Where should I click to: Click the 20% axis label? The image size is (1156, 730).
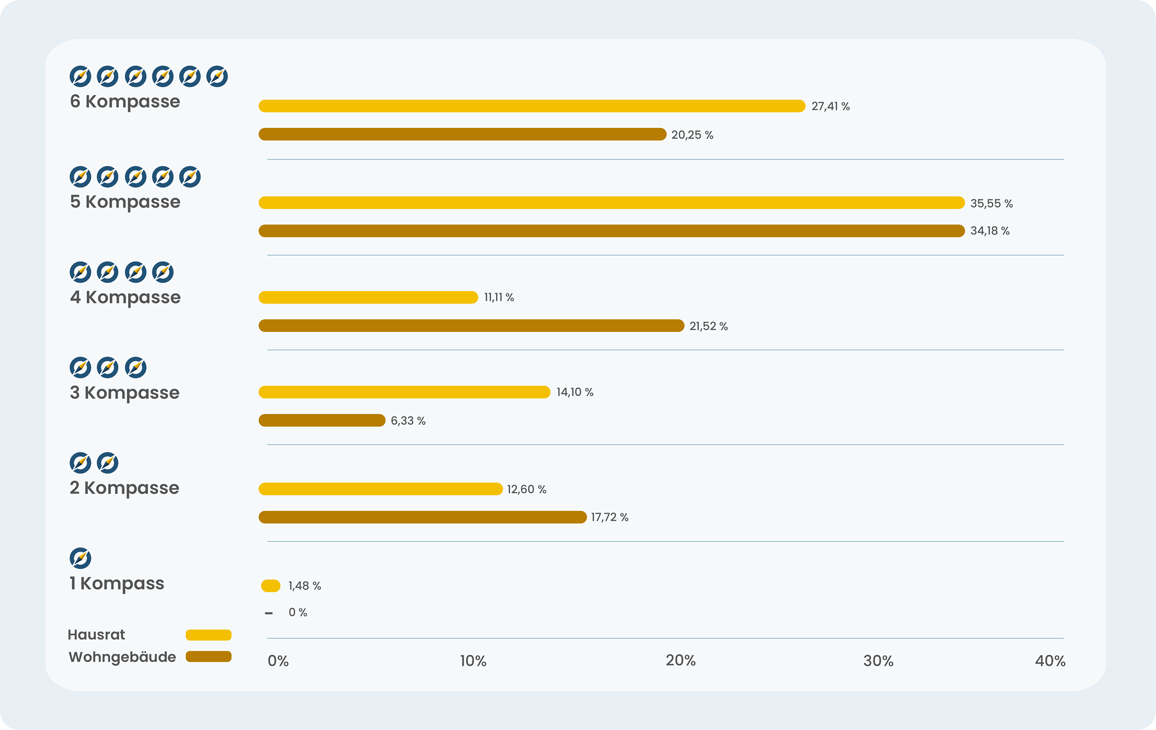[x=681, y=661]
